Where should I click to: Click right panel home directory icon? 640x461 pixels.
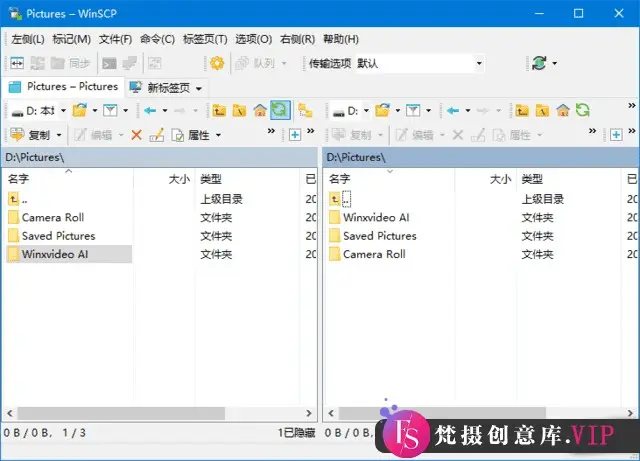(x=563, y=110)
